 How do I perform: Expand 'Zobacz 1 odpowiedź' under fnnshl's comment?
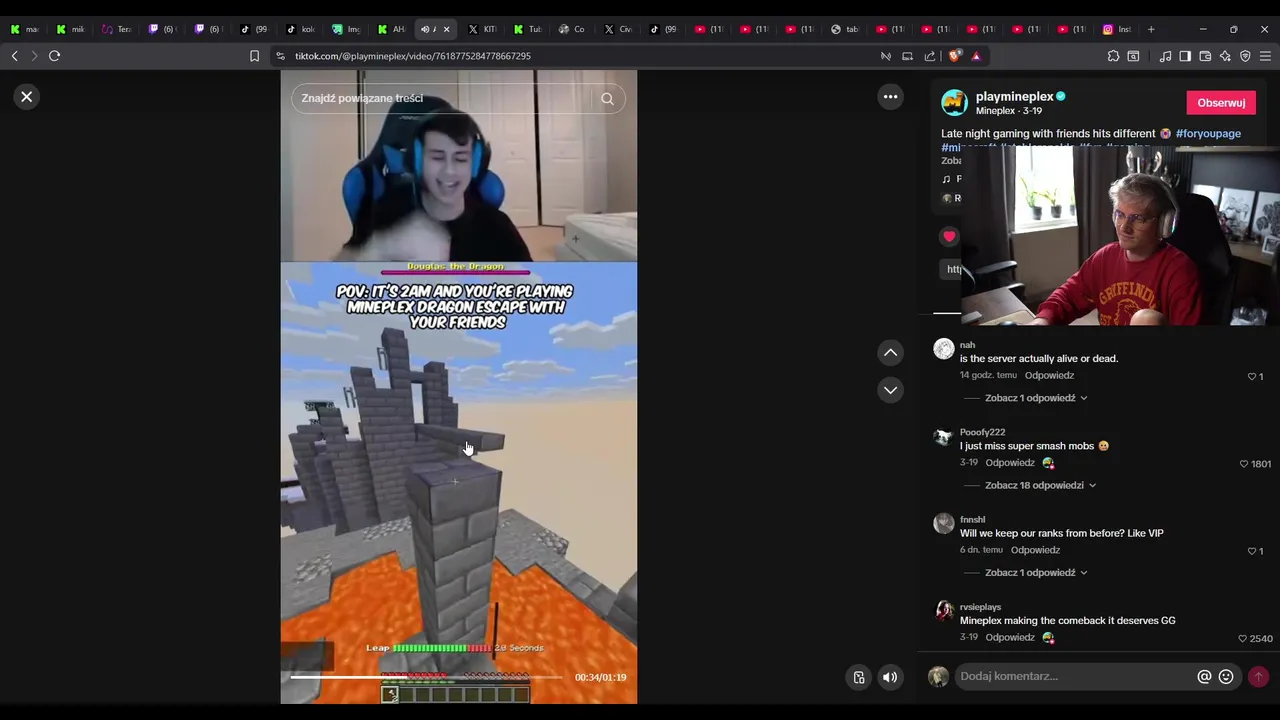click(1036, 573)
